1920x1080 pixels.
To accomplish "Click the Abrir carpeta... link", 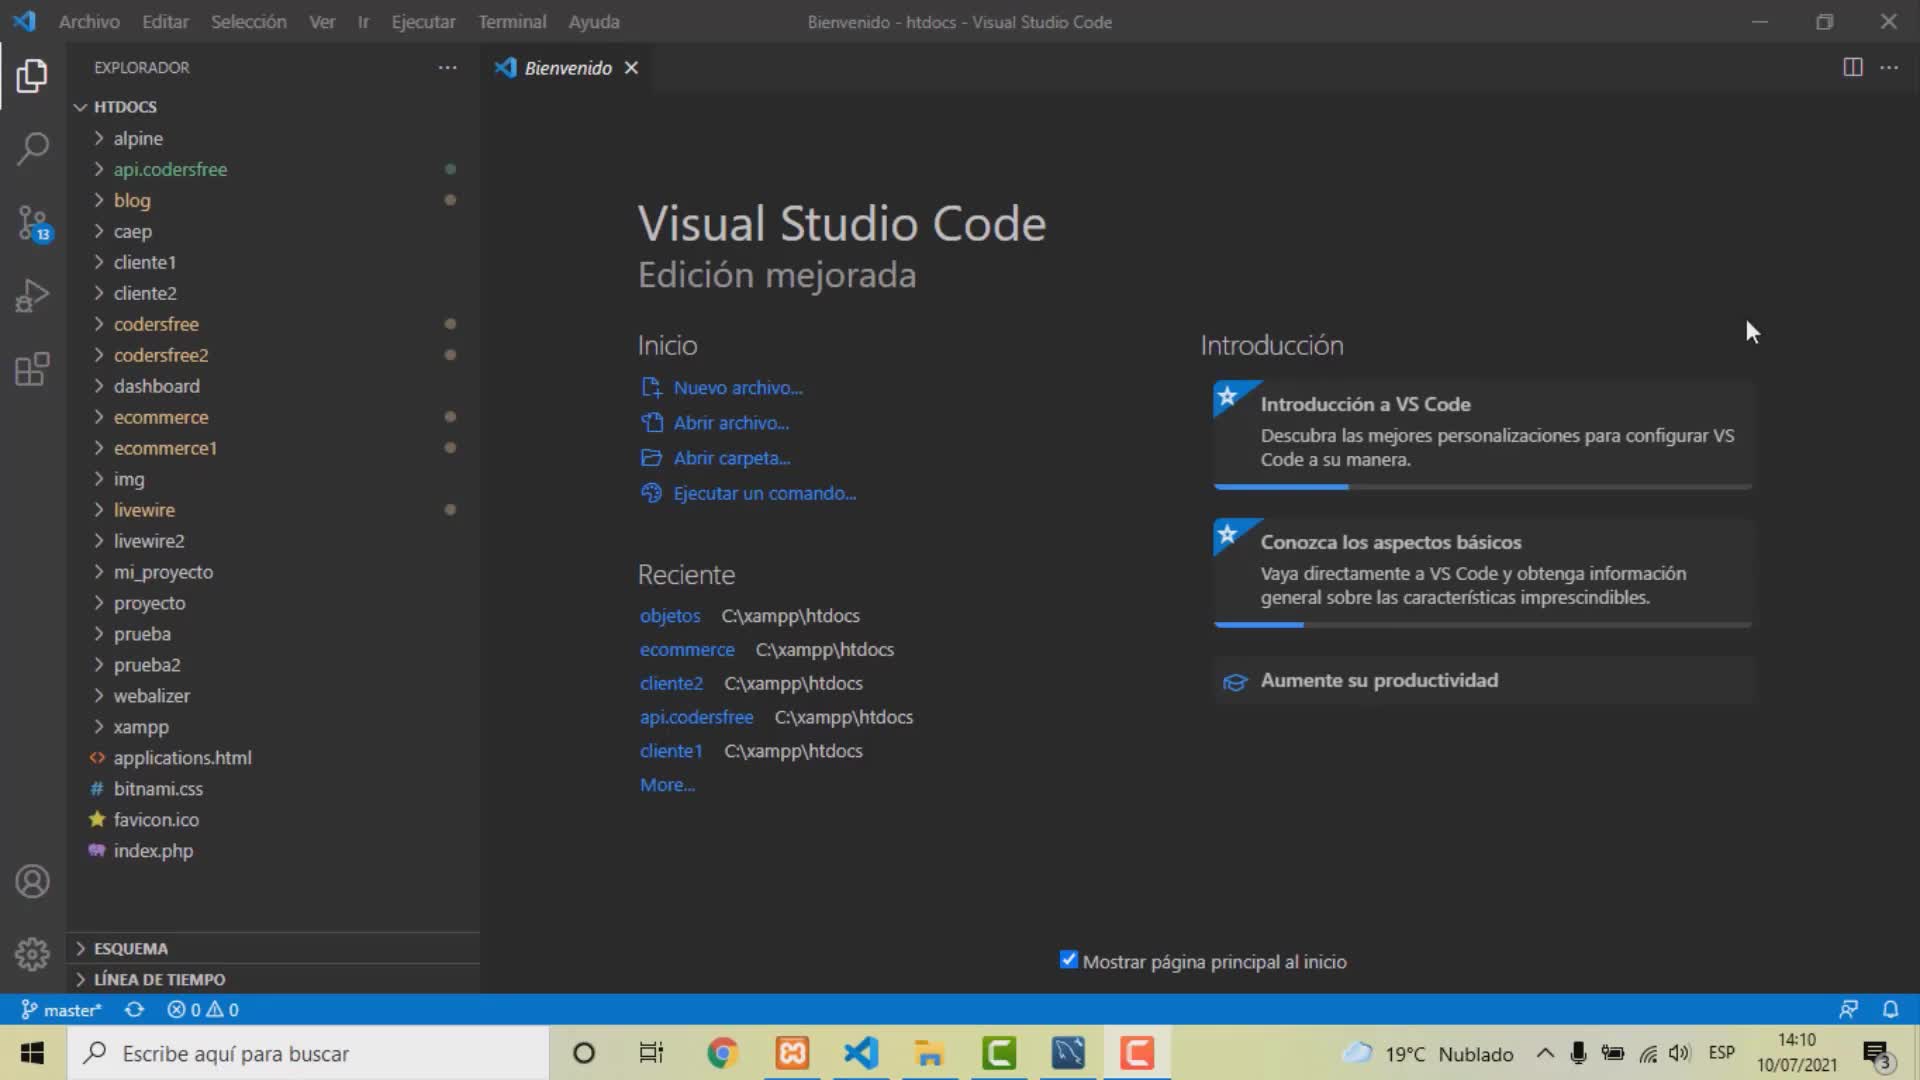I will click(732, 458).
